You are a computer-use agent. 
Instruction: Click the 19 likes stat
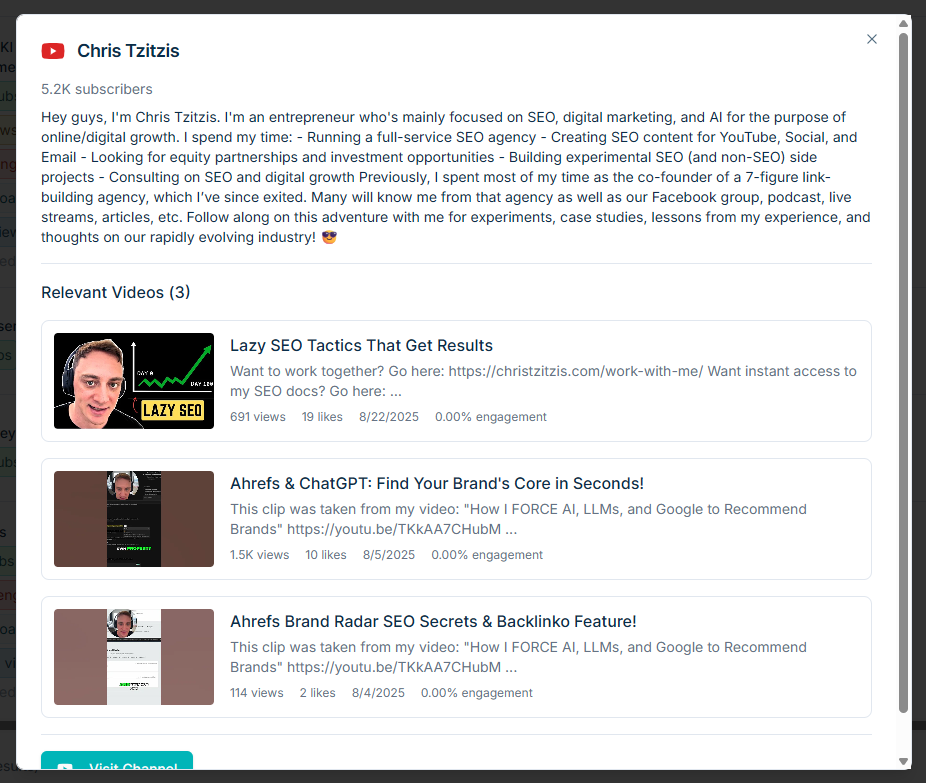(x=322, y=417)
